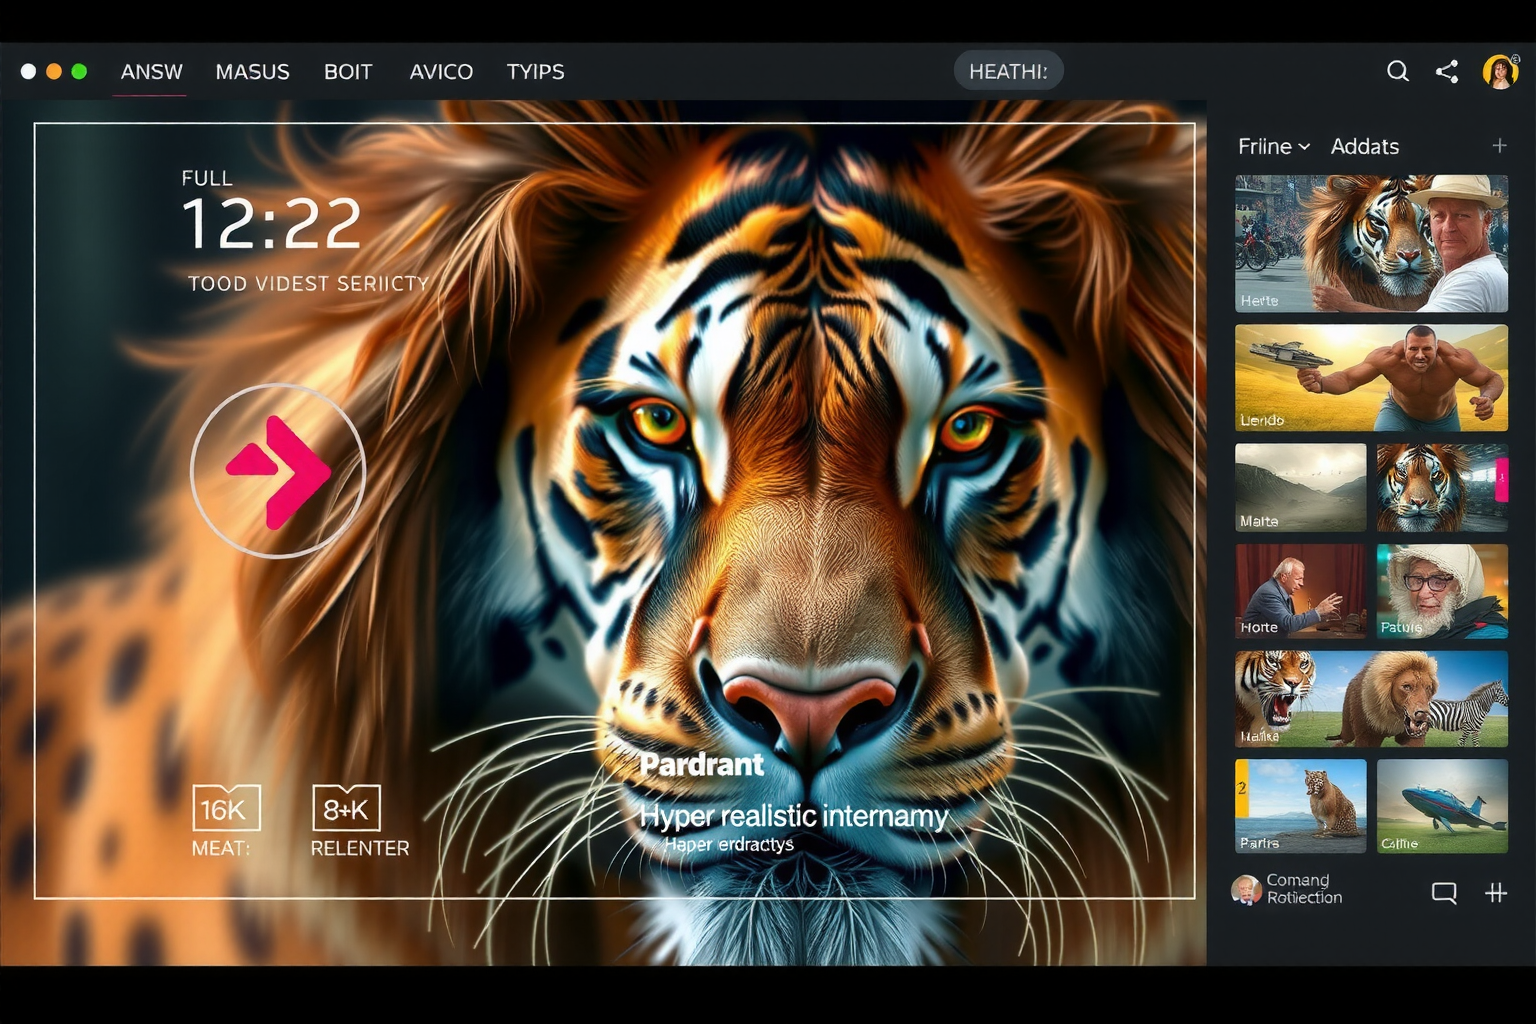Select the 8+K quality badge
Viewport: 1536px width, 1024px height.
[x=346, y=808]
